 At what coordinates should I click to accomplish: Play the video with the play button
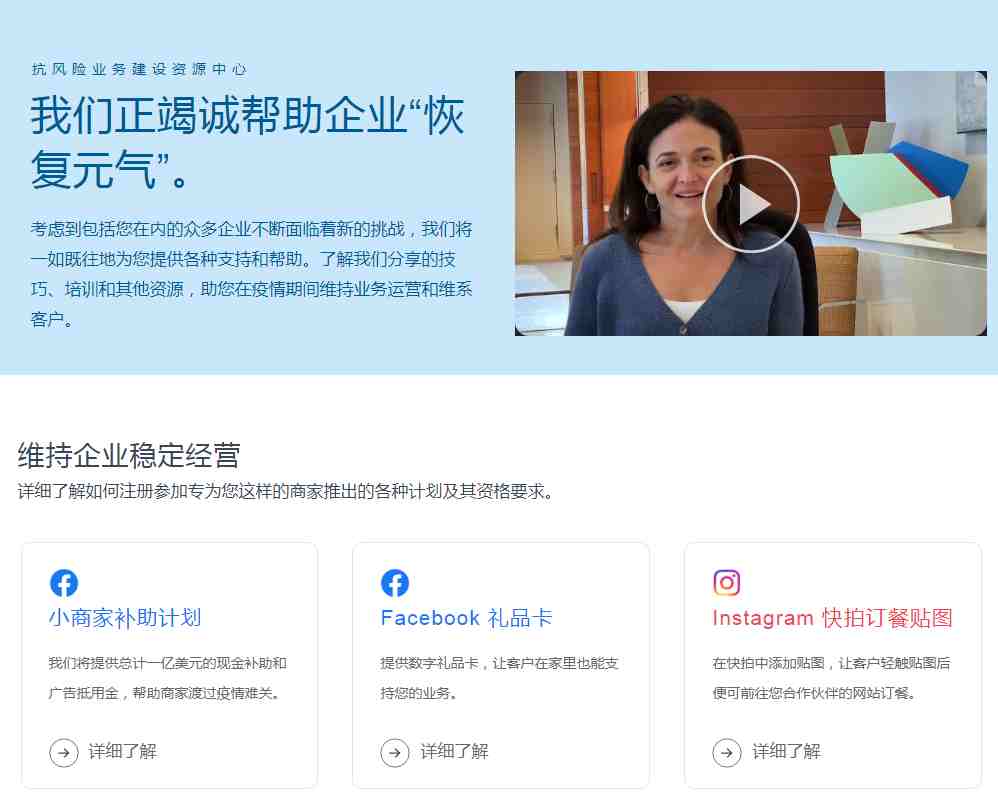[x=750, y=204]
